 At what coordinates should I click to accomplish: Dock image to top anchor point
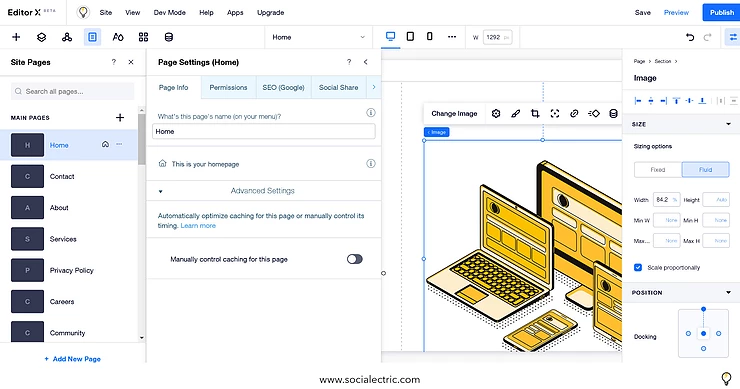[703, 309]
